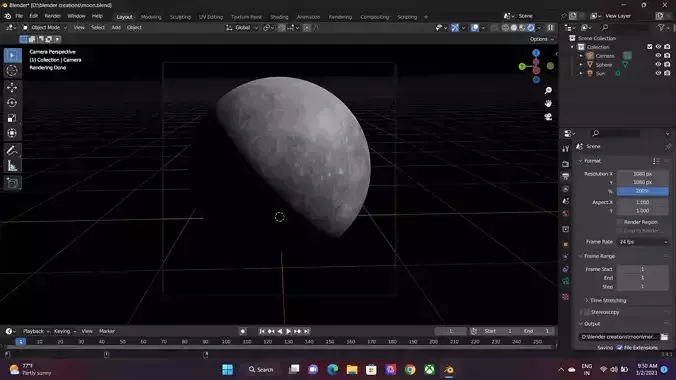This screenshot has width=676, height=380.
Task: Select the Add Cube tool
Action: tap(12, 183)
